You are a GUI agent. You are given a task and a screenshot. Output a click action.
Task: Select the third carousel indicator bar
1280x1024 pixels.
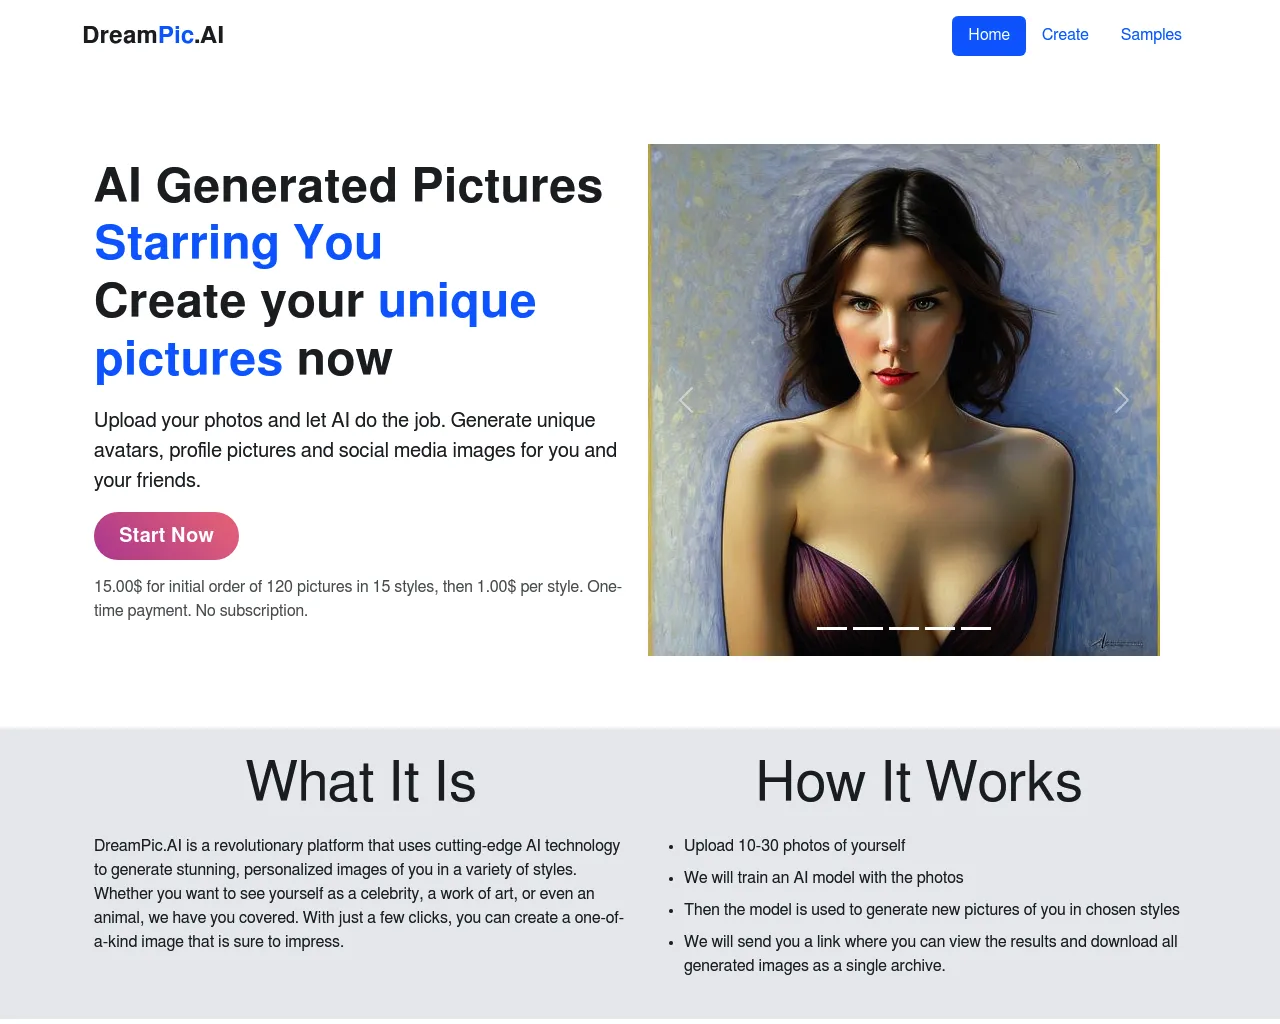(904, 628)
